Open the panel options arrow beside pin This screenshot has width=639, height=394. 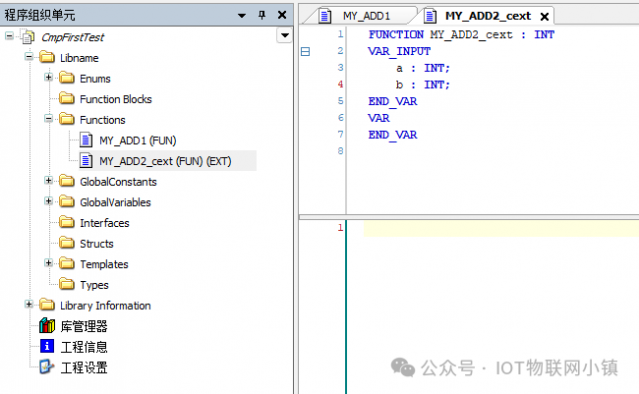point(242,15)
